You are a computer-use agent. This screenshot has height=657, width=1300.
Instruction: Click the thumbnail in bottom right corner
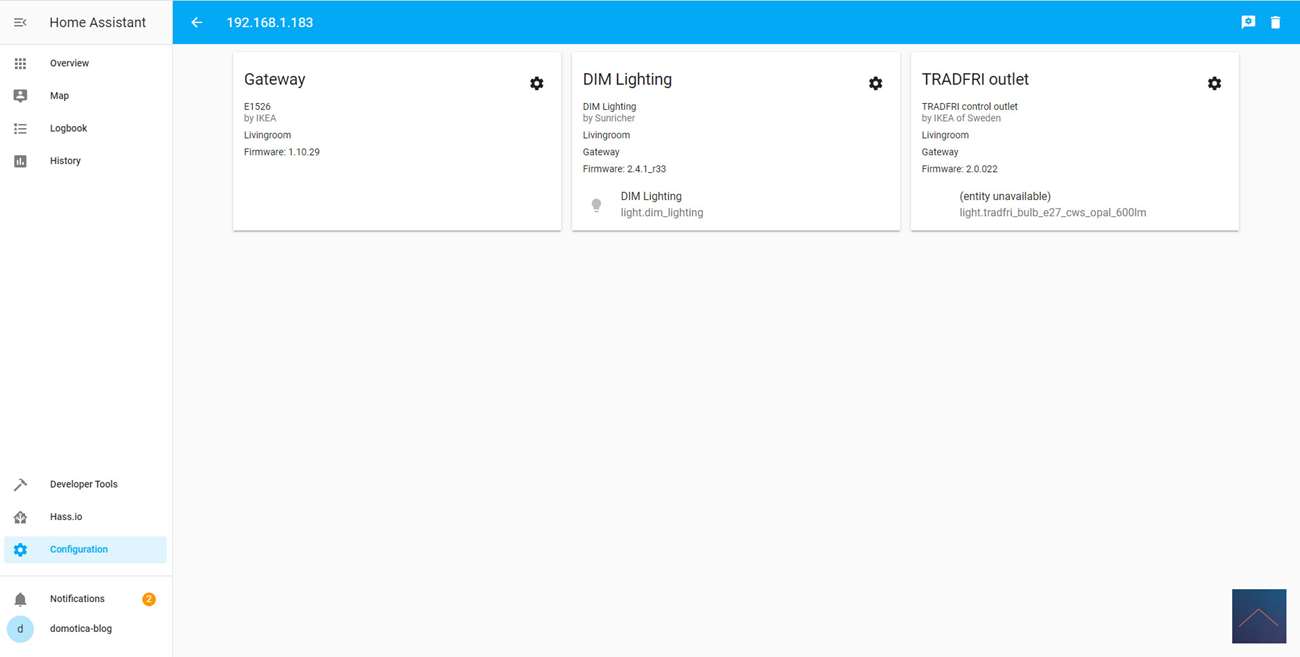point(1258,616)
